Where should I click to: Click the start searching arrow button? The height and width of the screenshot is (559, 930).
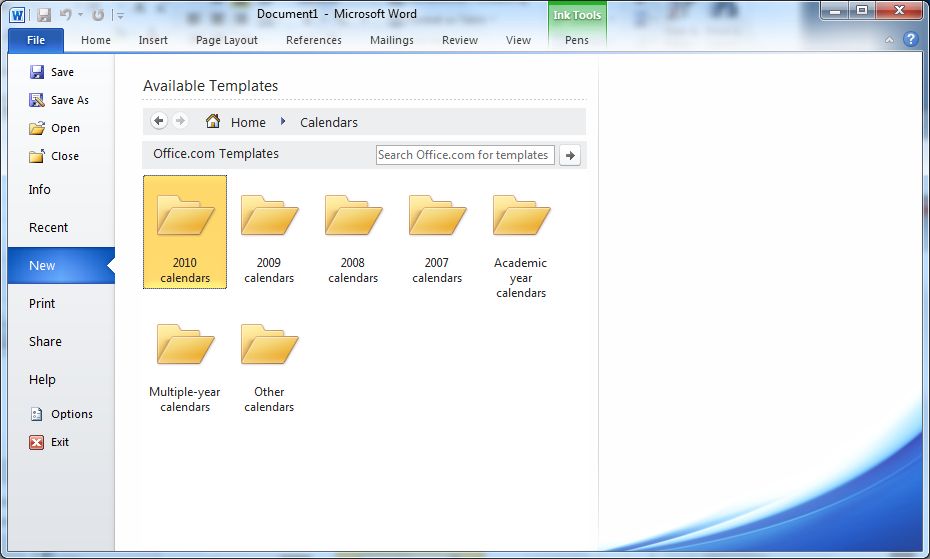[569, 155]
